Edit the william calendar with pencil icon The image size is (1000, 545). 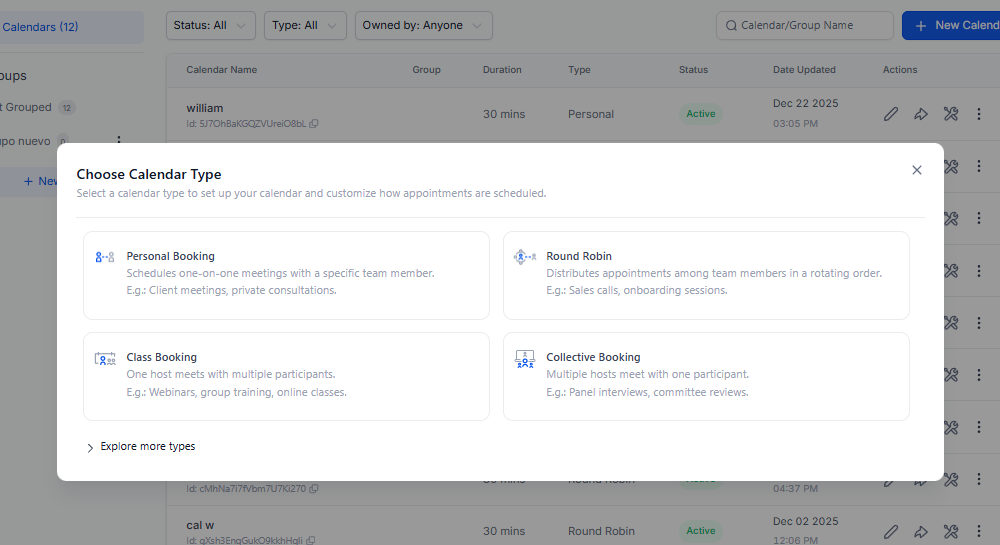click(x=891, y=114)
